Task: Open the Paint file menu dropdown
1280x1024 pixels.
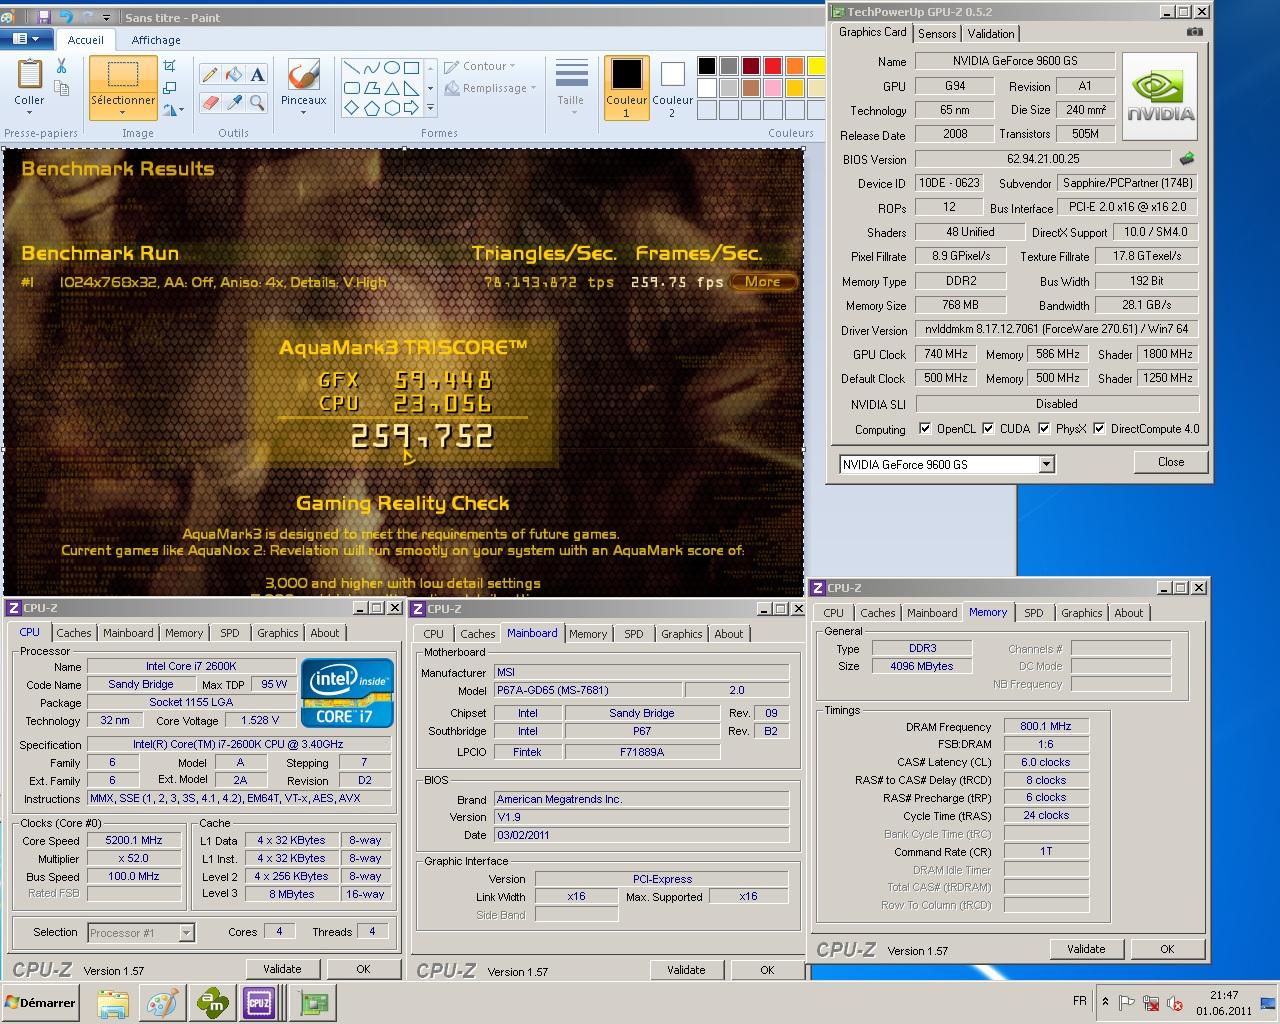Action: 26,39
